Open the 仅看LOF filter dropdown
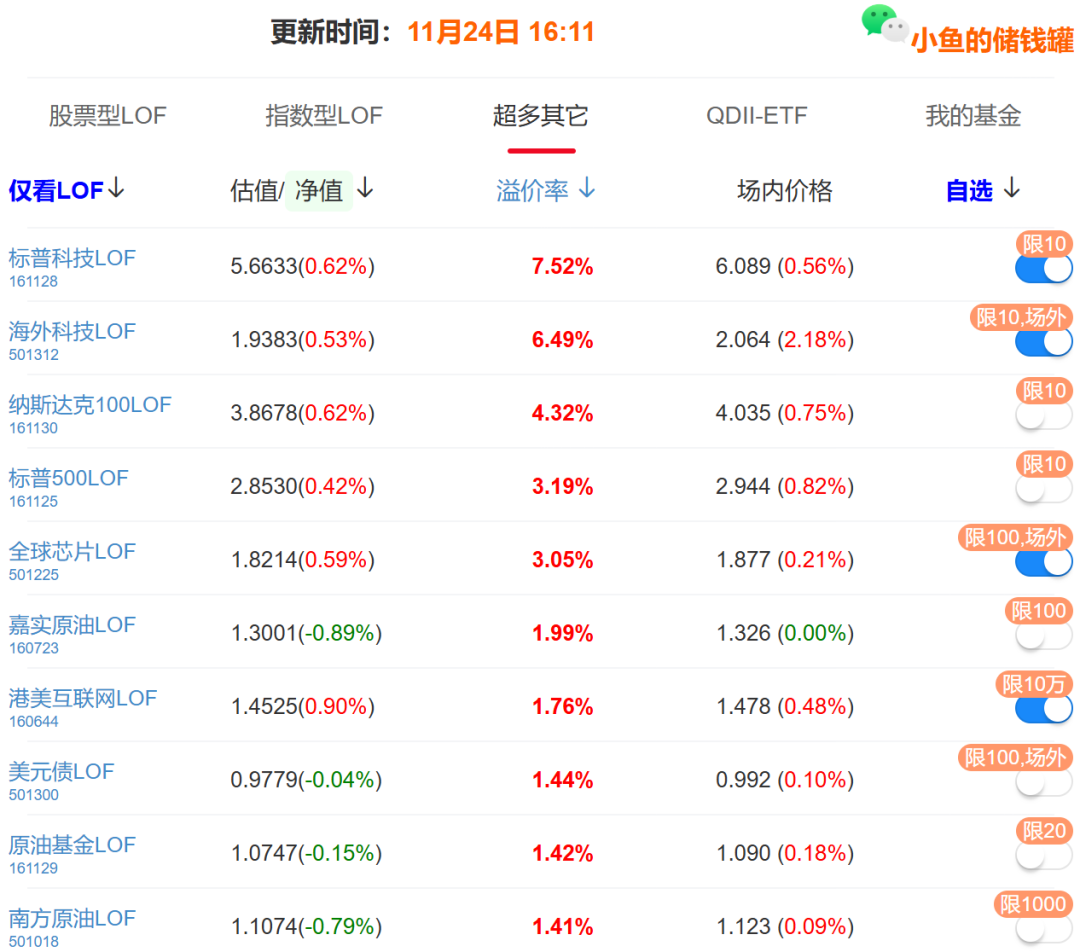The height and width of the screenshot is (952, 1080). point(66,190)
